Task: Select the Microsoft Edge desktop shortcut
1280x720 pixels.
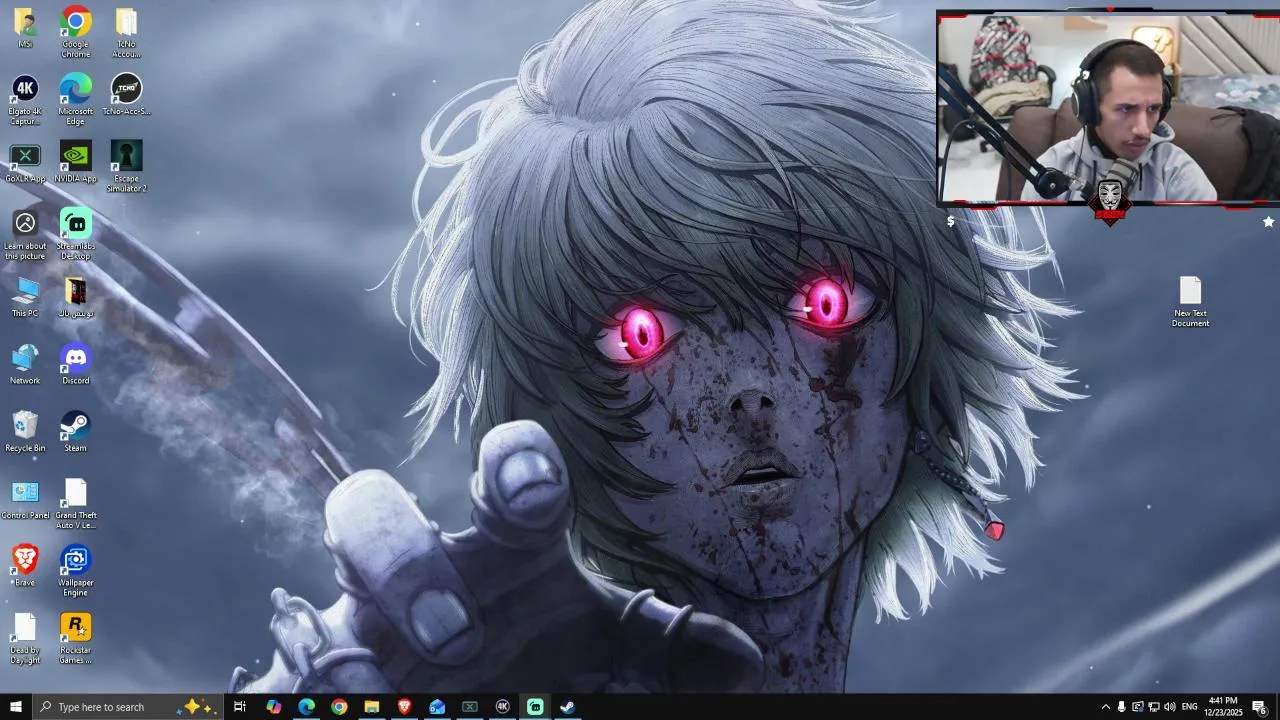Action: [x=75, y=99]
